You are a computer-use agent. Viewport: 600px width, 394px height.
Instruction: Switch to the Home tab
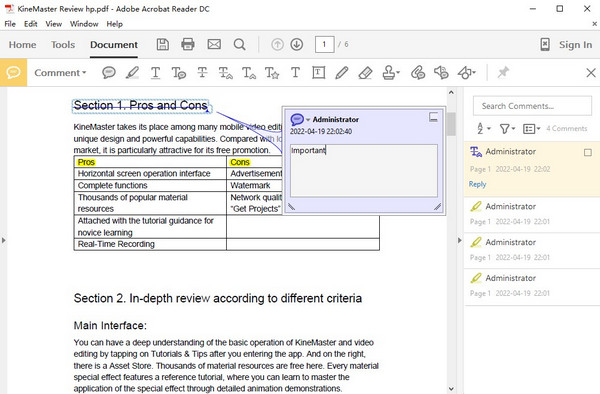[x=23, y=45]
